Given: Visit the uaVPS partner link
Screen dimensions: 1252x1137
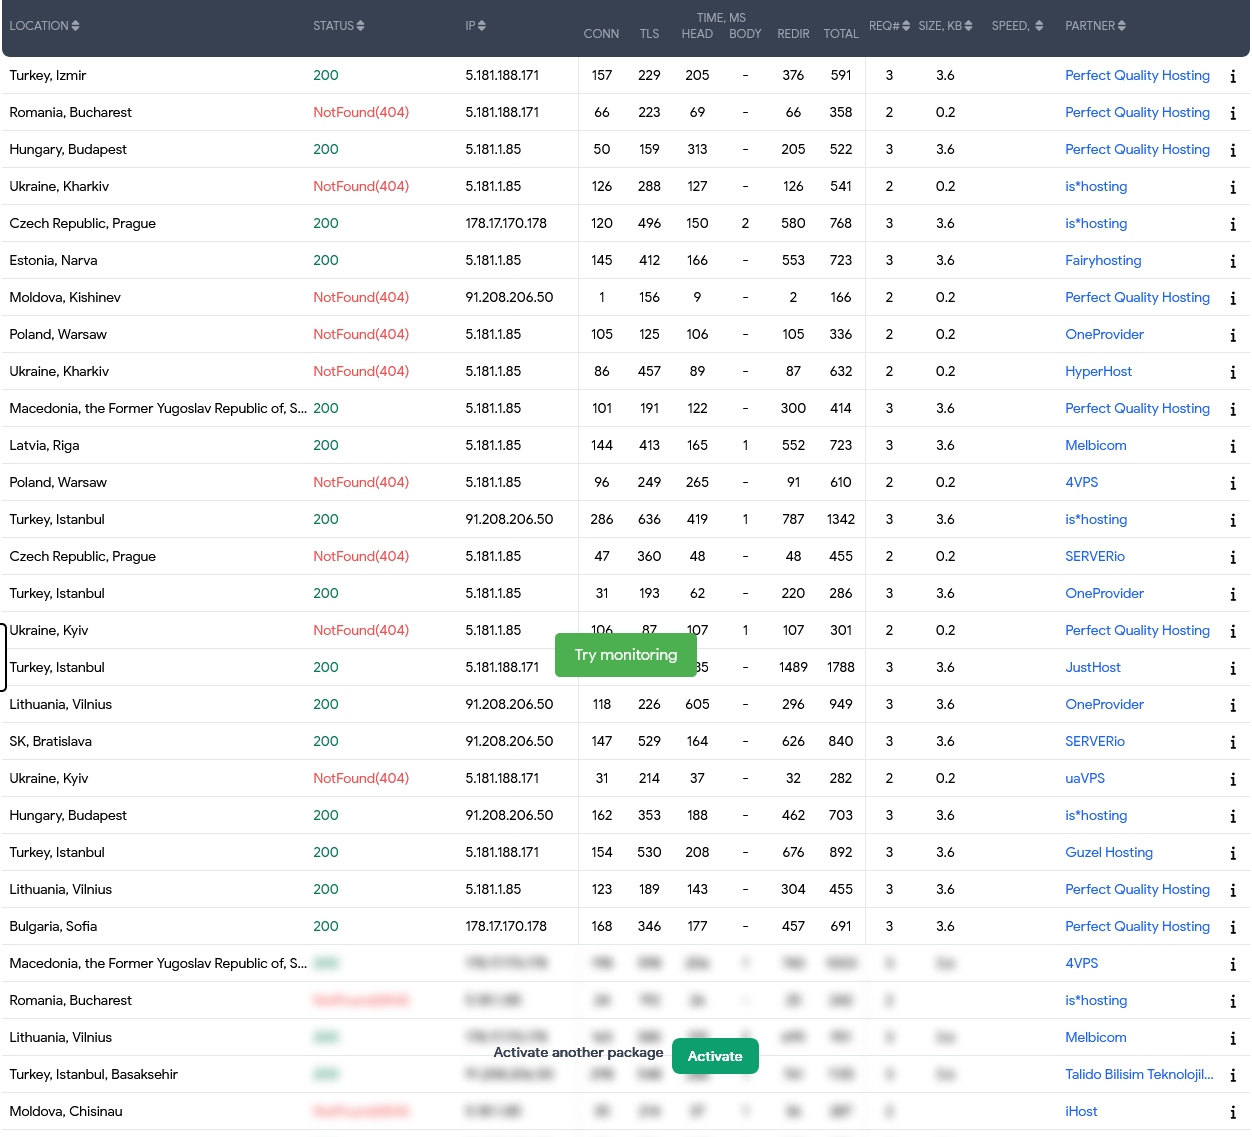Looking at the screenshot, I should (x=1085, y=779).
